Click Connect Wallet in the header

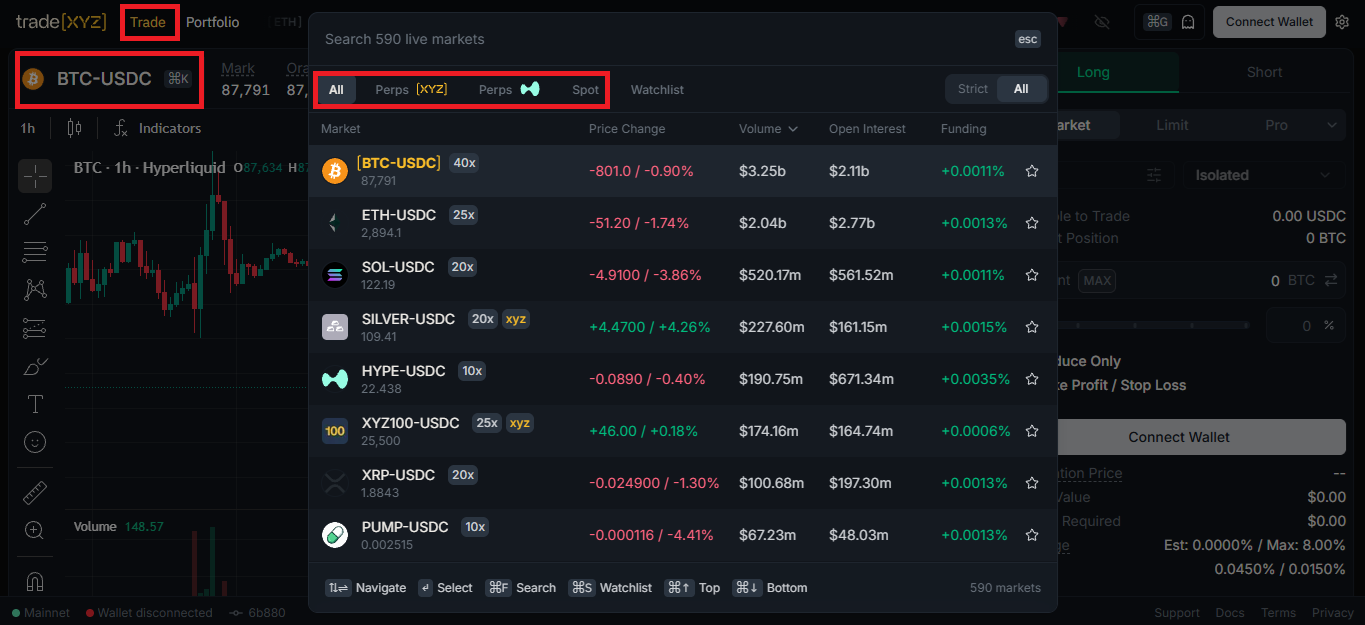point(1269,22)
